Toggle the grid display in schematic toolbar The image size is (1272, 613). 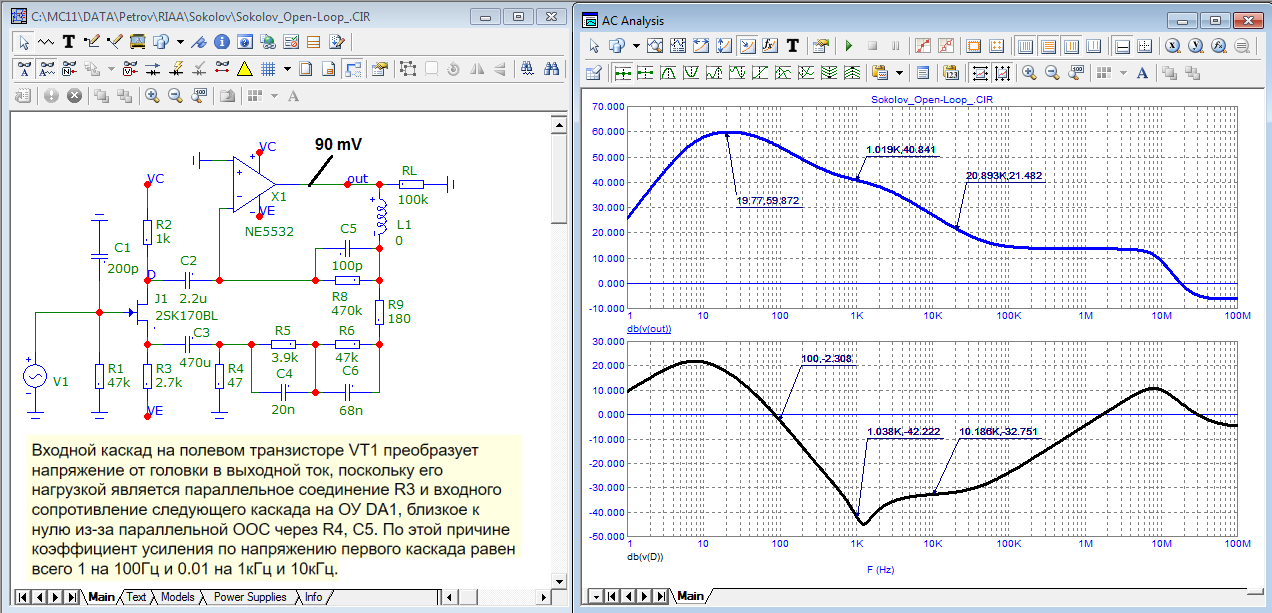tap(267, 69)
